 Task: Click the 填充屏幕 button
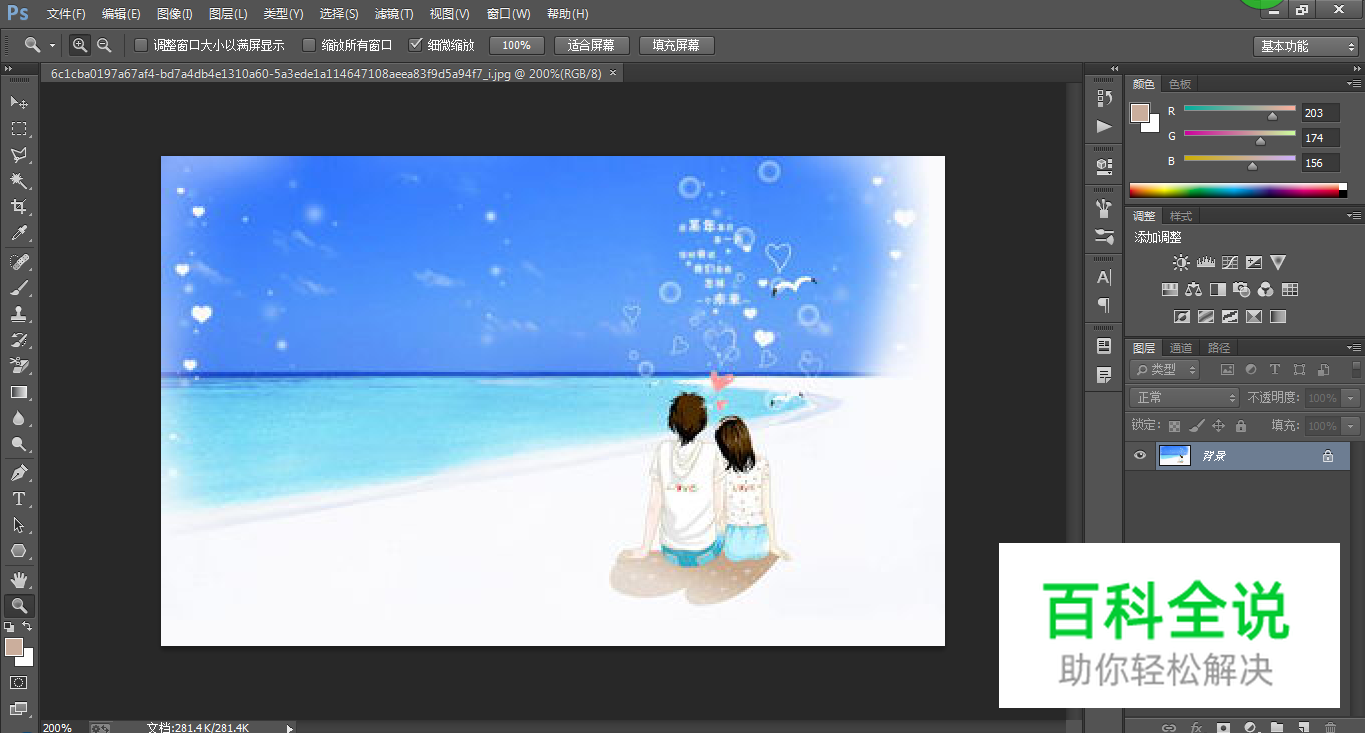coord(676,45)
